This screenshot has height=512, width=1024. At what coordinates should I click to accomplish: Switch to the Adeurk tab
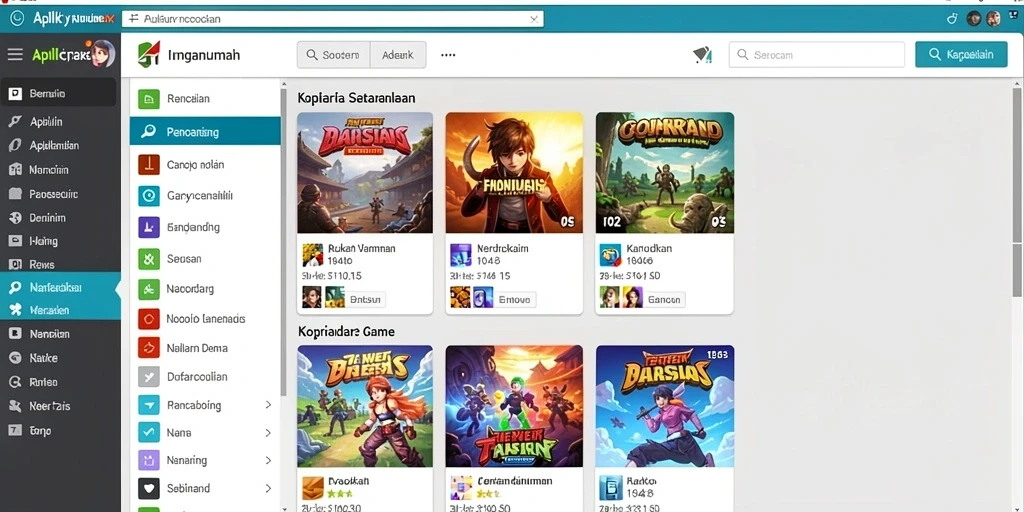click(398, 56)
